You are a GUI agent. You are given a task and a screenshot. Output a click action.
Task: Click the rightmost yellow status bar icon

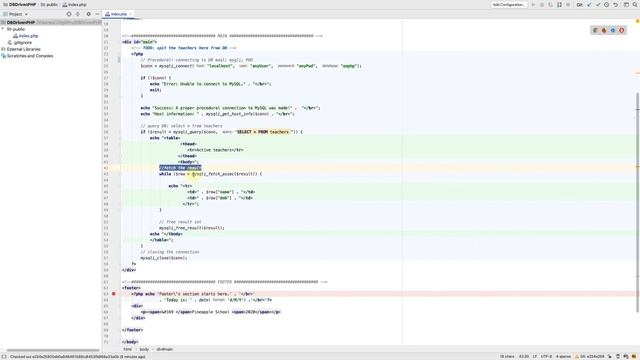[x=635, y=357]
